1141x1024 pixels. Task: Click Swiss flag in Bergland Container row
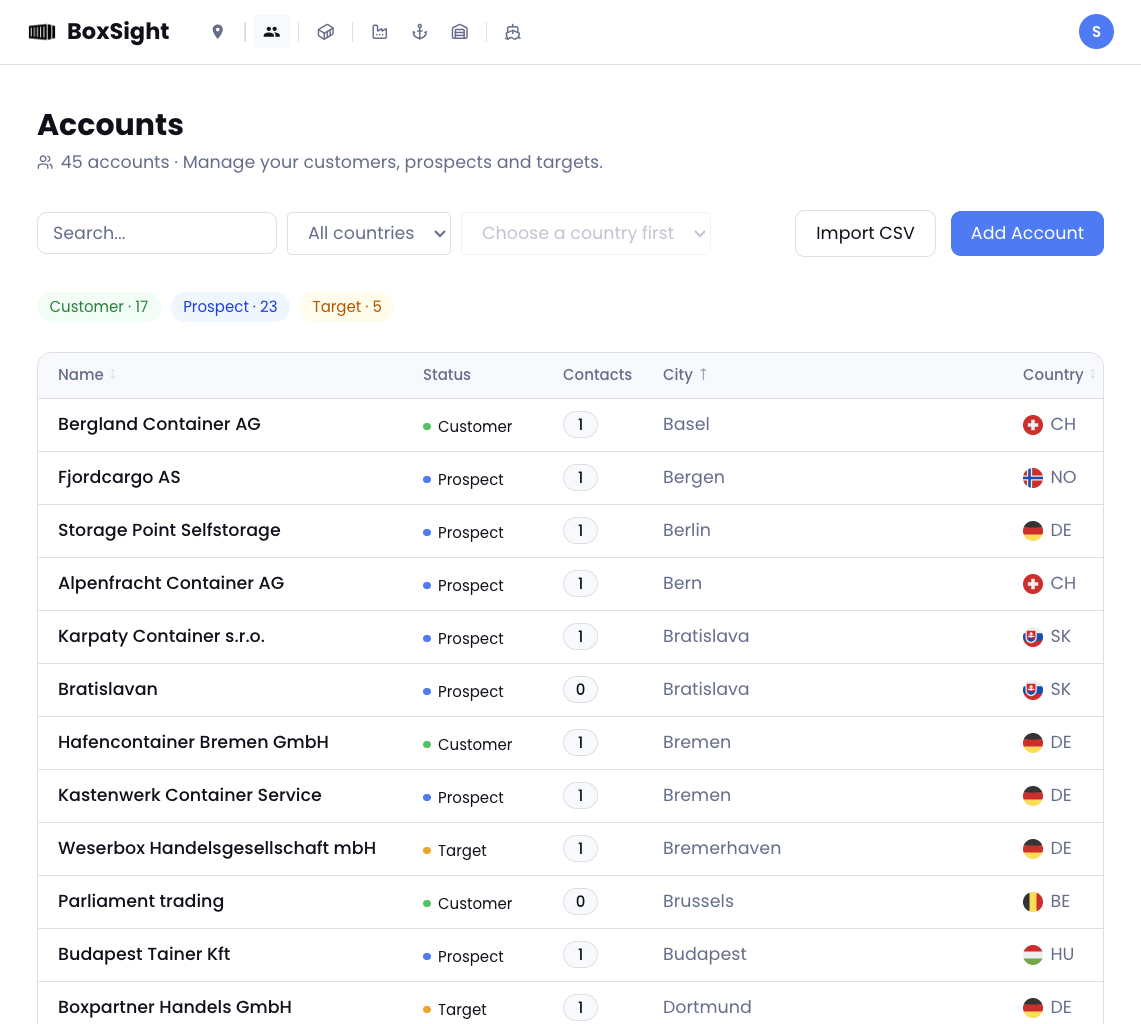click(x=1033, y=425)
